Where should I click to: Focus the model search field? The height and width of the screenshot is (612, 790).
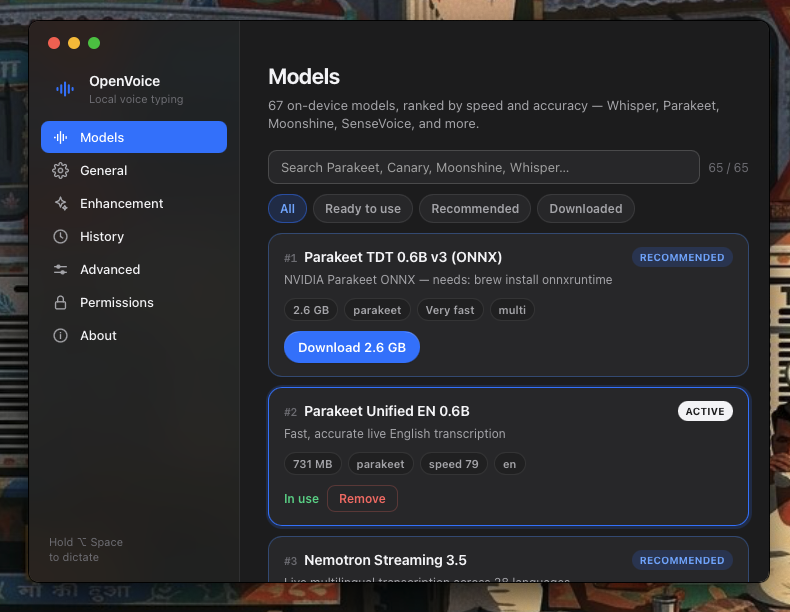tap(484, 167)
